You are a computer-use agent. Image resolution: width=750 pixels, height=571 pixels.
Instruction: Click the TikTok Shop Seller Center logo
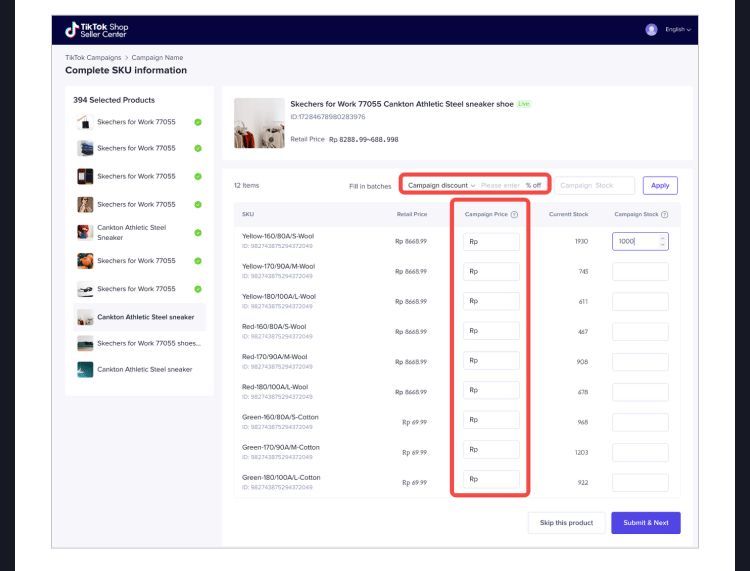coord(97,30)
